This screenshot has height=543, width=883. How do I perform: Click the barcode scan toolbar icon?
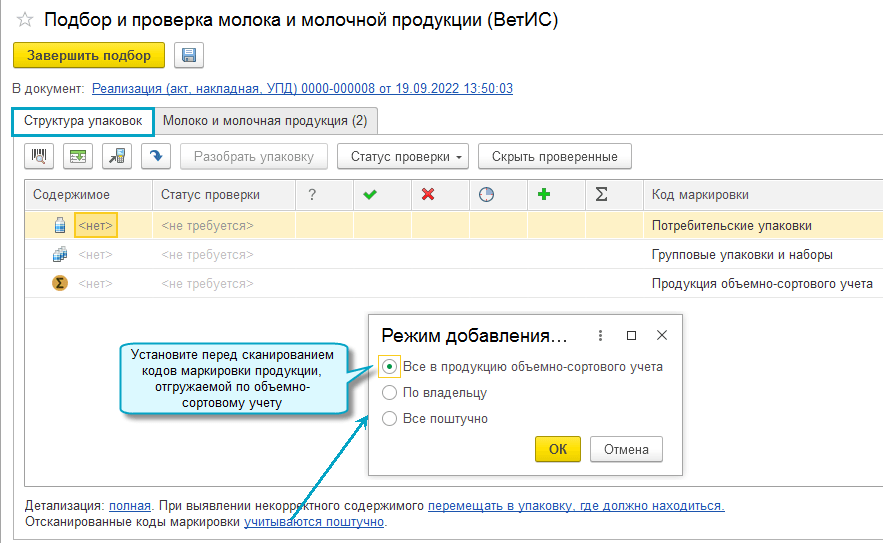click(40, 156)
